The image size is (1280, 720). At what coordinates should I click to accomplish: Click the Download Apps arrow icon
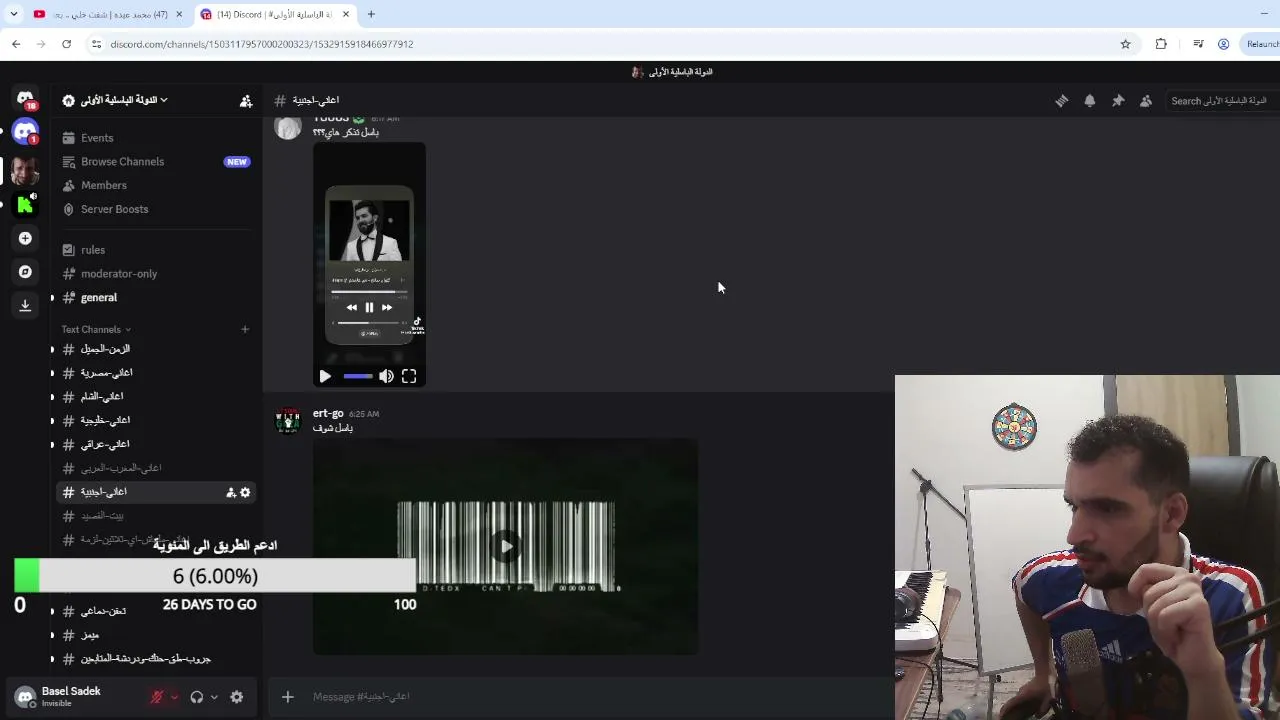tap(25, 306)
